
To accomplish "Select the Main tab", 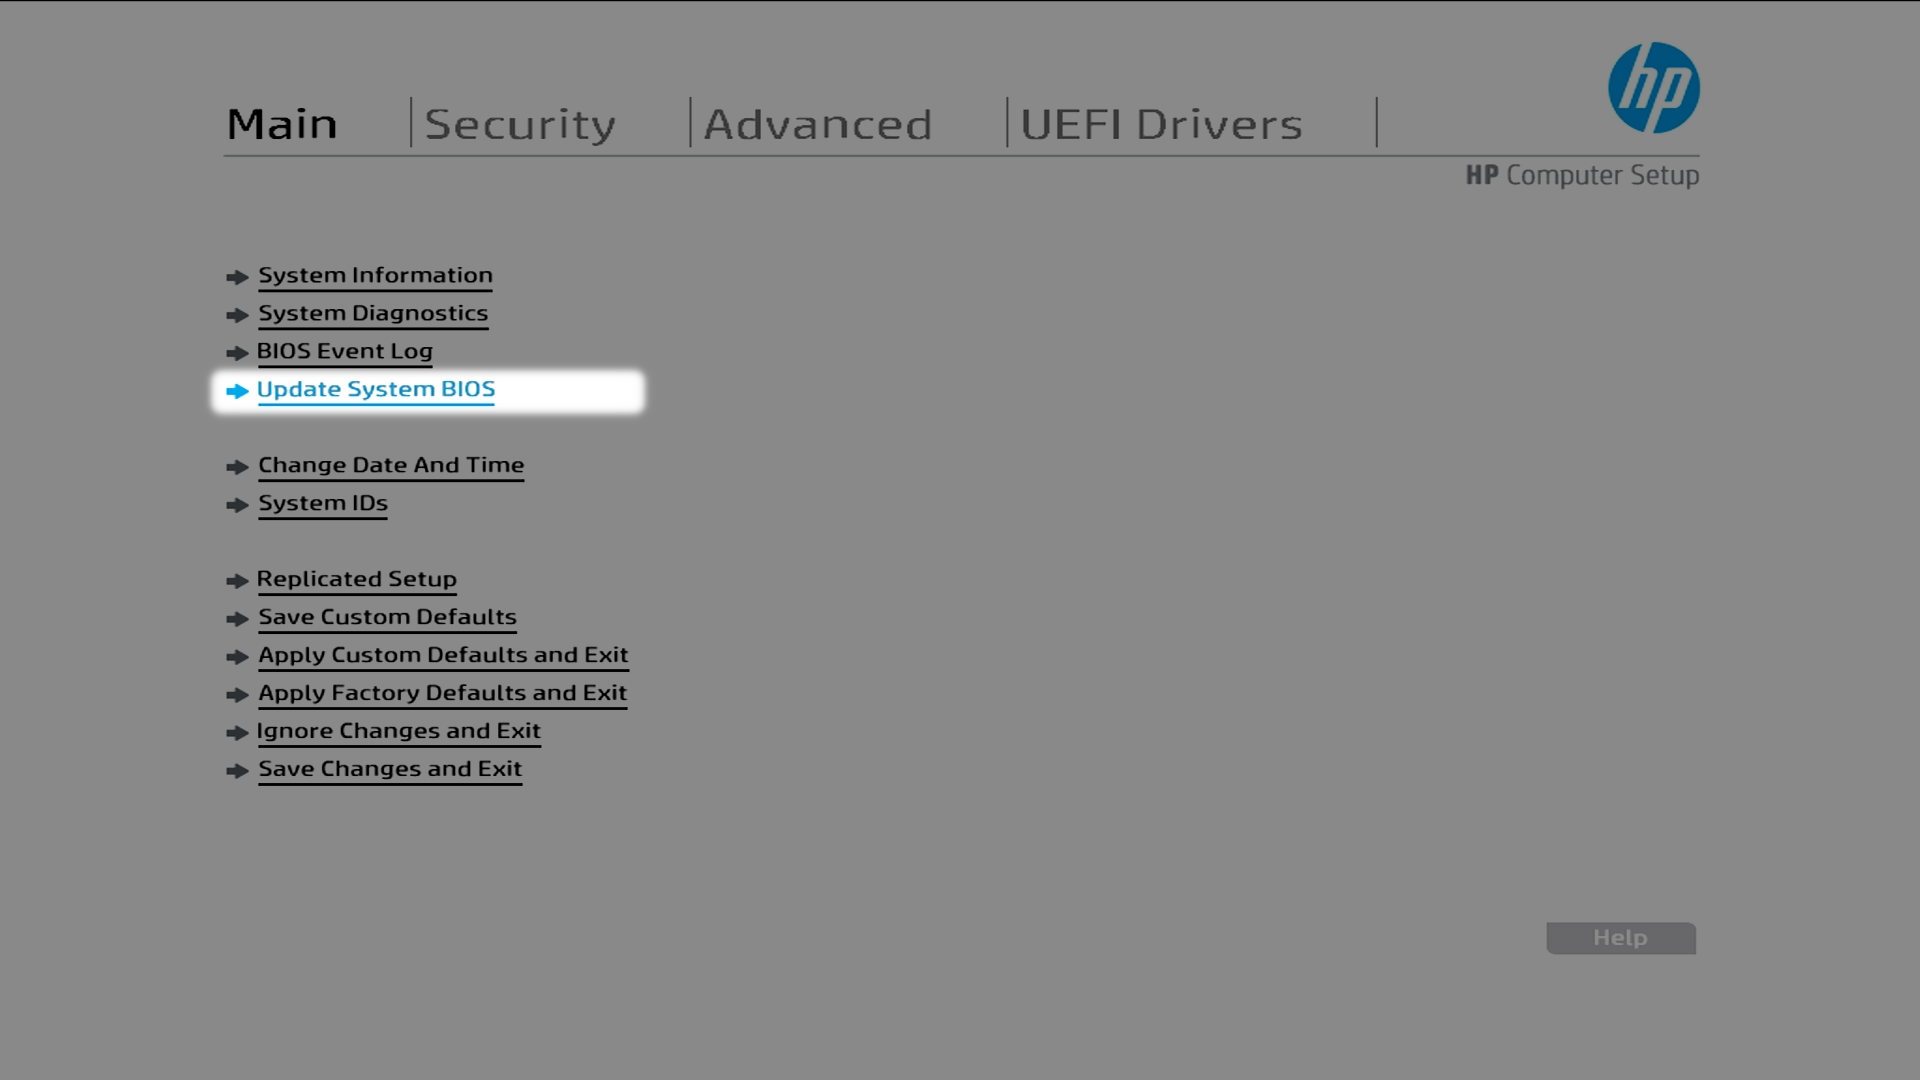I will 281,122.
